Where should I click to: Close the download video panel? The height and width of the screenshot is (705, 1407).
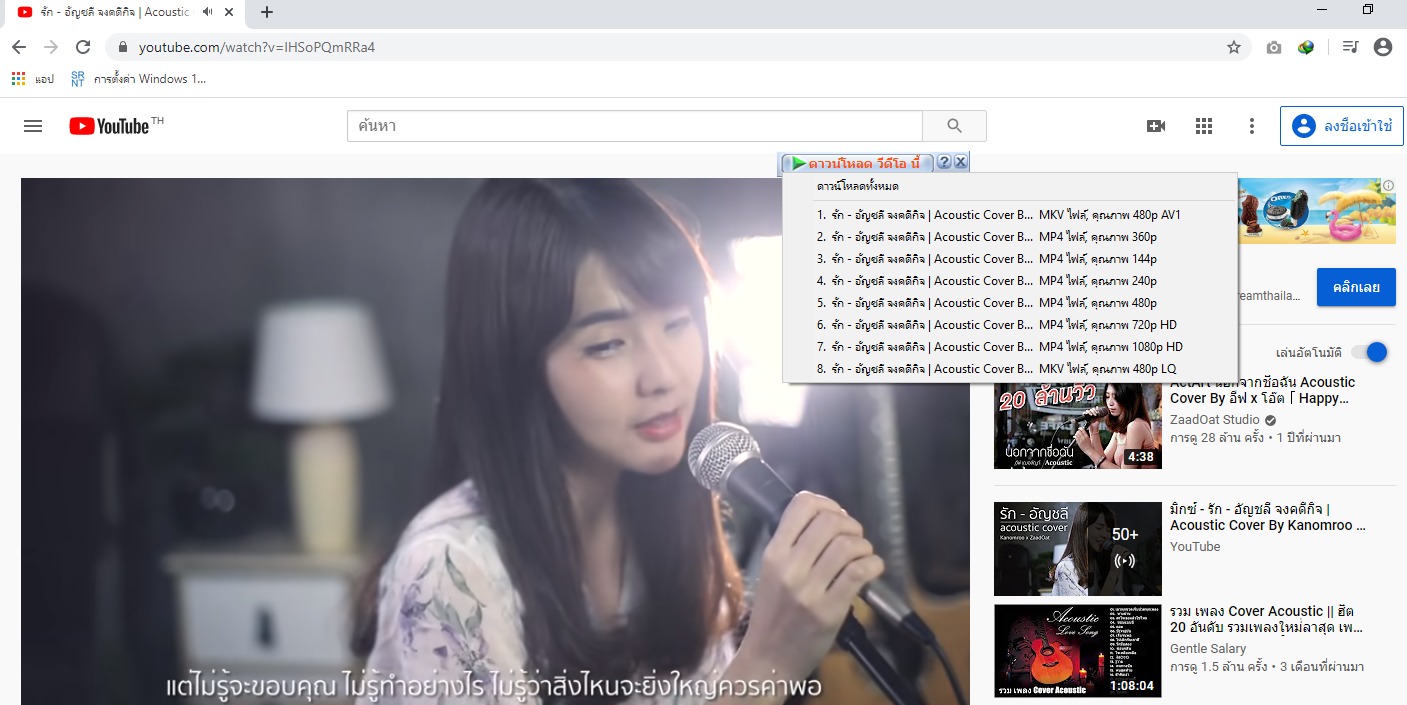[x=960, y=163]
